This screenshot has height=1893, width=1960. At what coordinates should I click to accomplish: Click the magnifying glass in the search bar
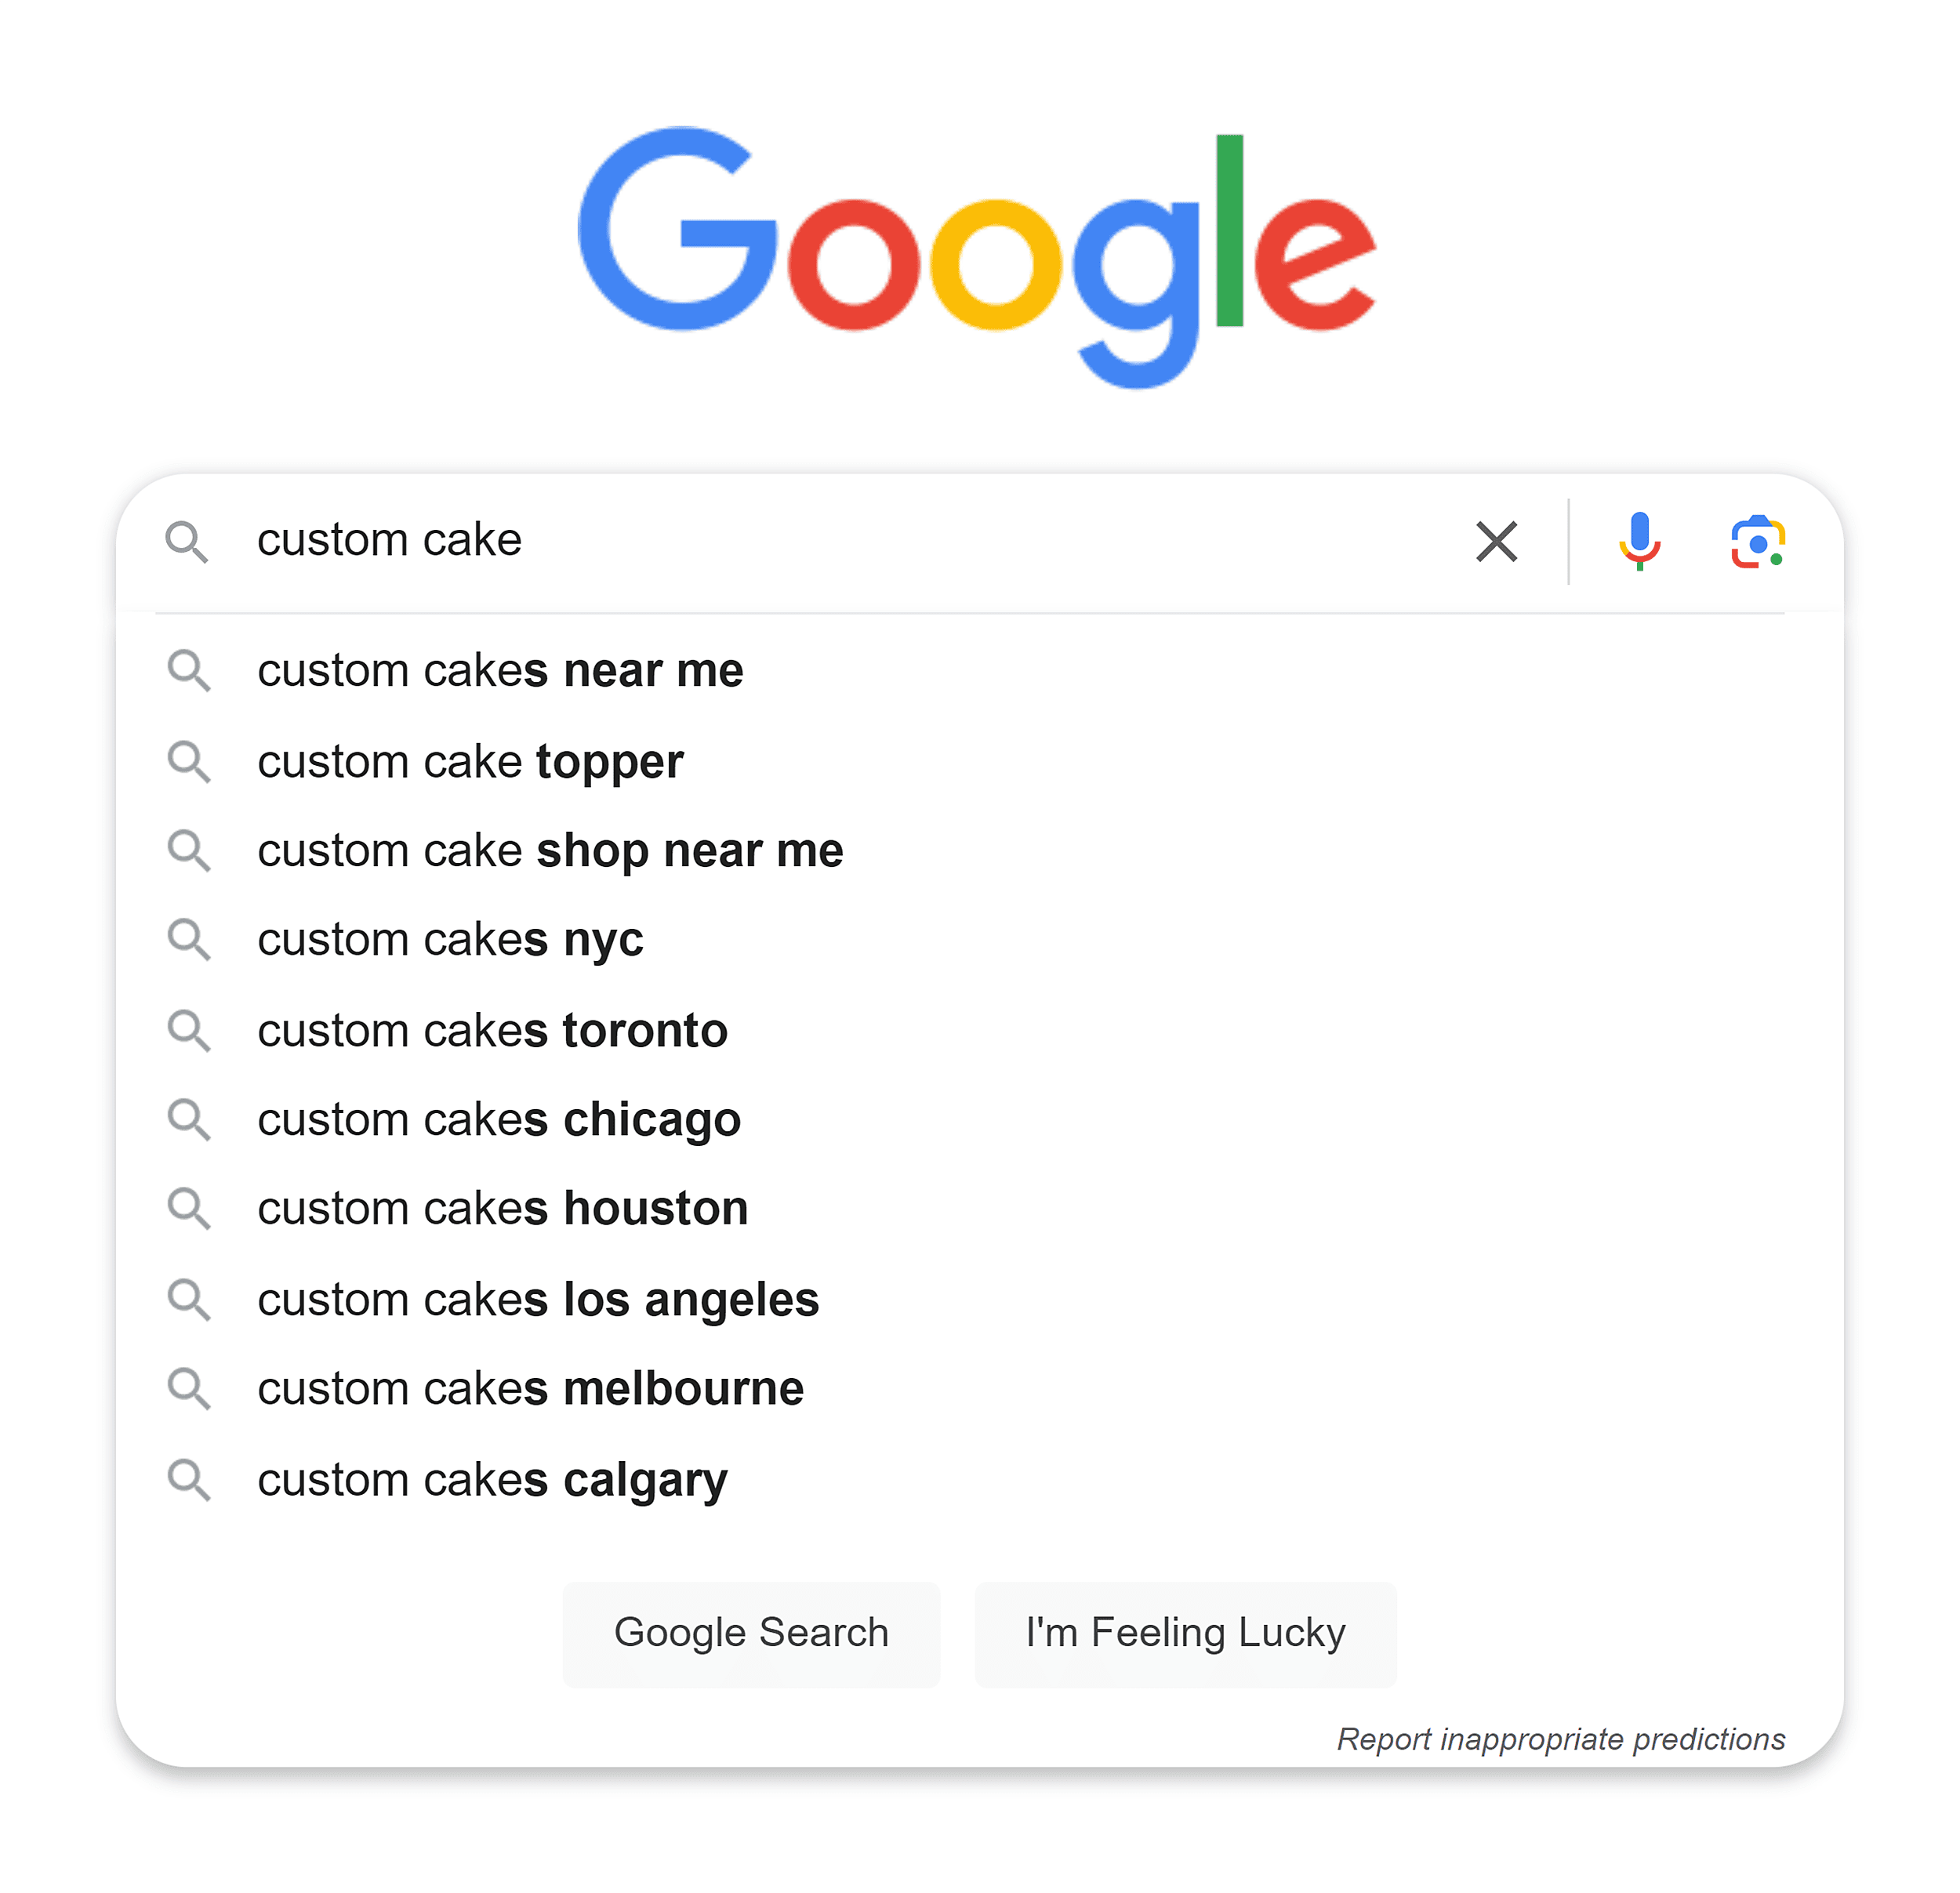(x=190, y=542)
